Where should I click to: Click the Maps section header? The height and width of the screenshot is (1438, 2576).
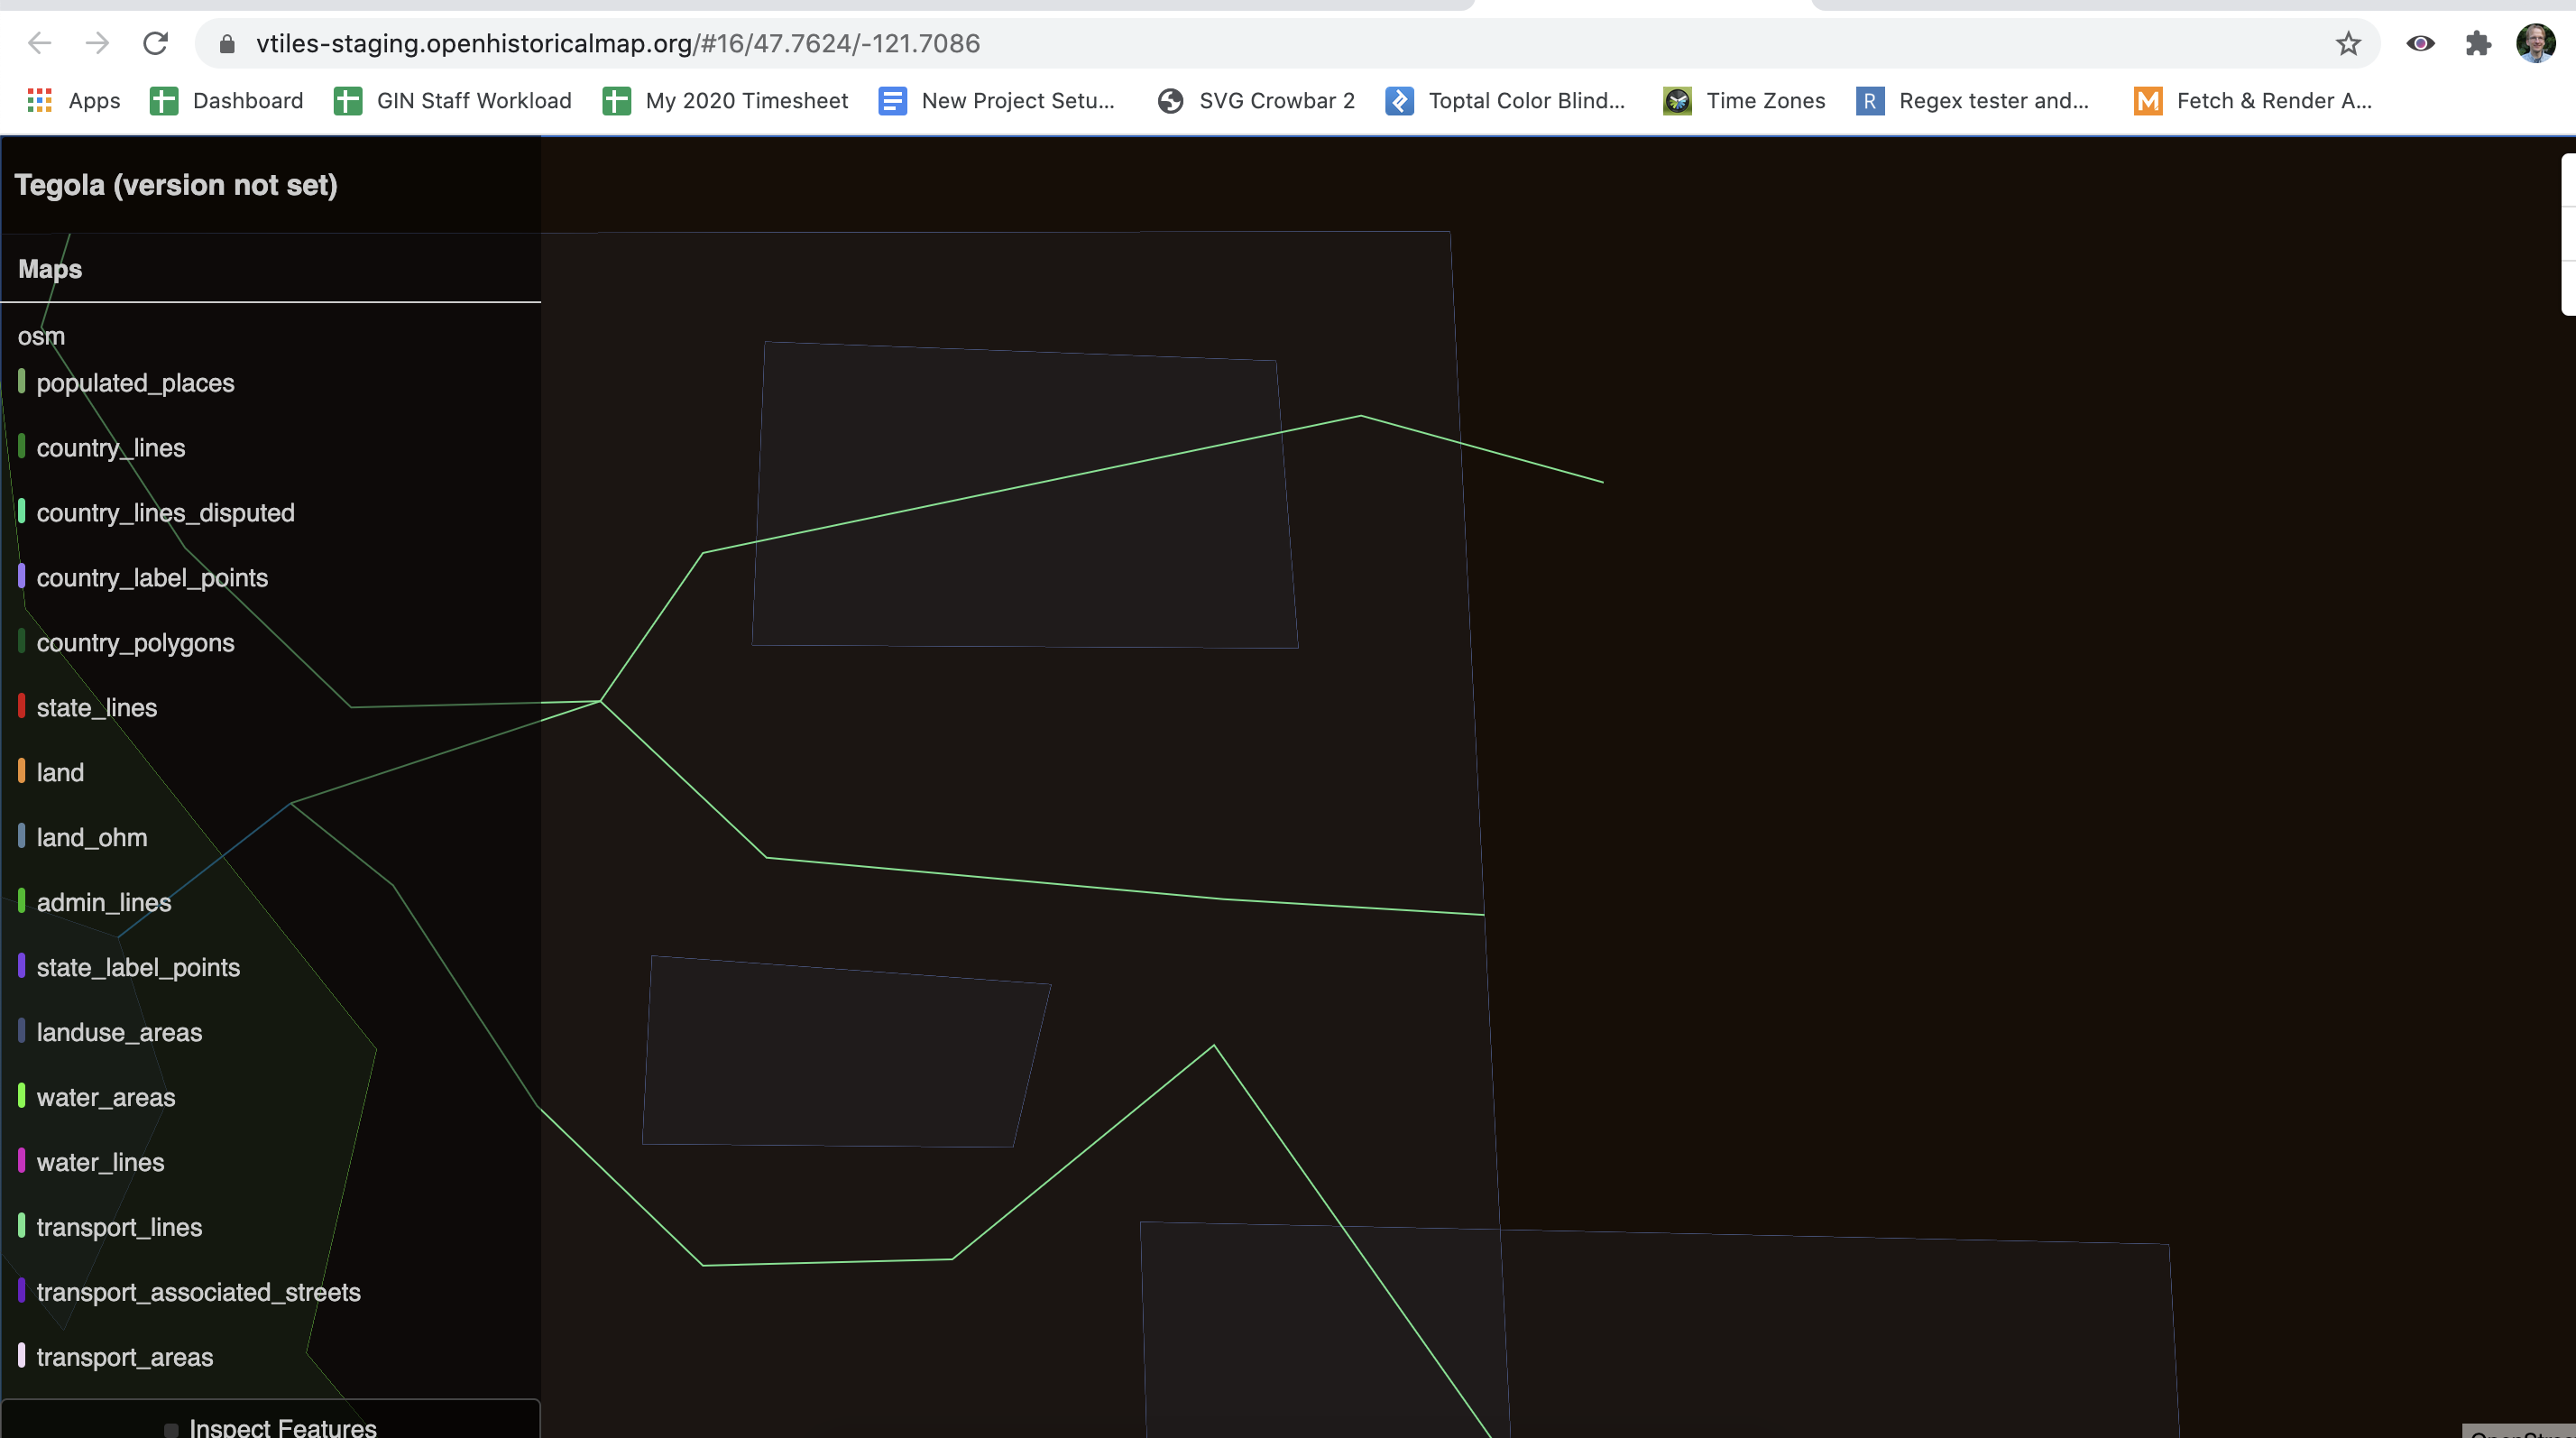[x=50, y=269]
